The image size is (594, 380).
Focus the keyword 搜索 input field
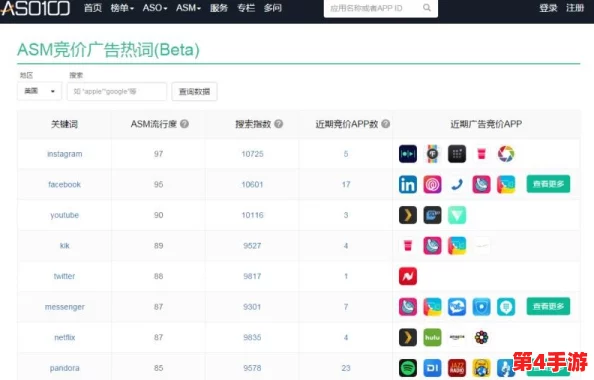[x=117, y=91]
